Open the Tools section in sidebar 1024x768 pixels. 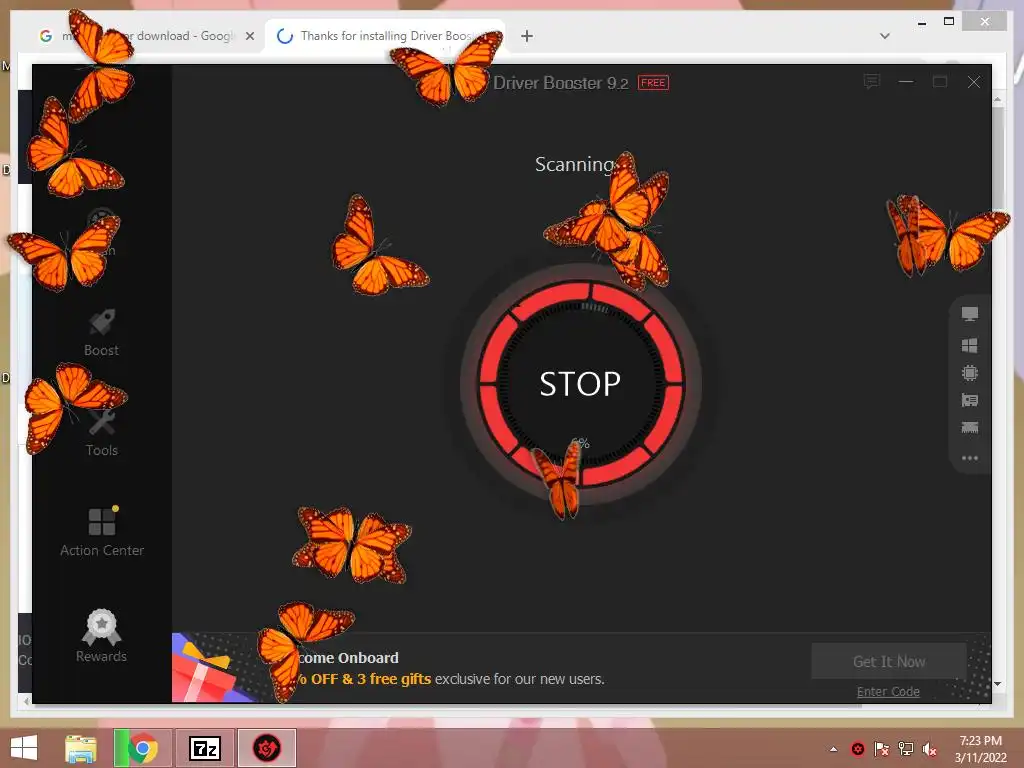[101, 433]
